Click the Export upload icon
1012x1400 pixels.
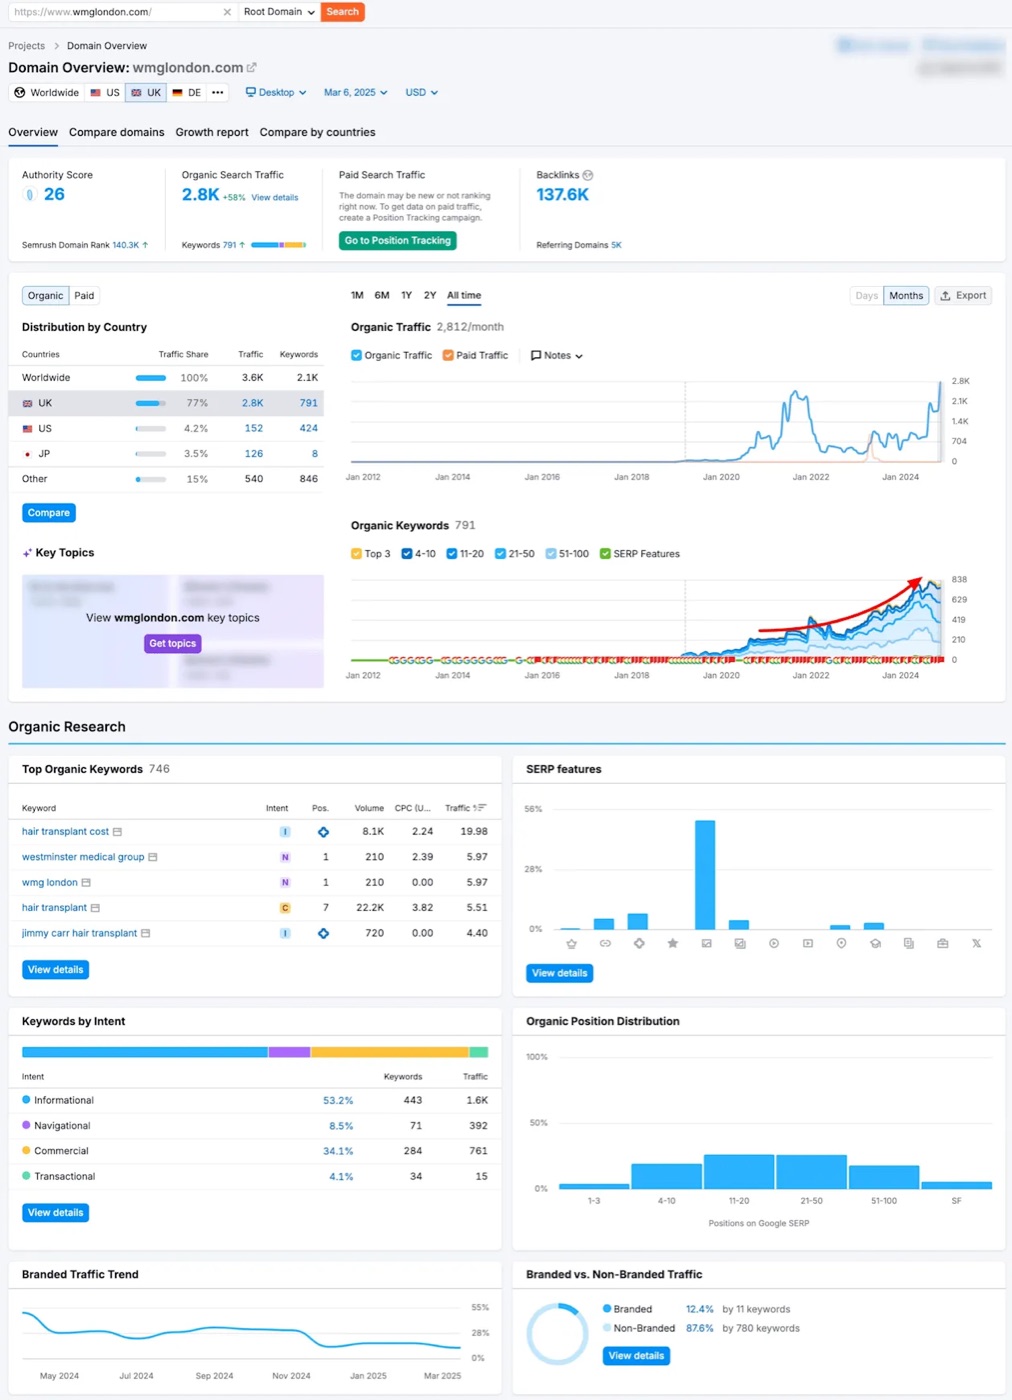click(x=945, y=296)
